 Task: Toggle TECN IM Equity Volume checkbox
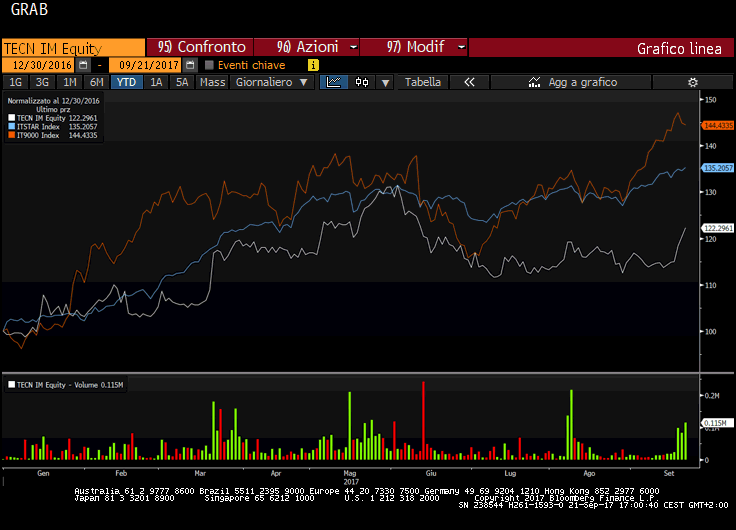pos(12,384)
